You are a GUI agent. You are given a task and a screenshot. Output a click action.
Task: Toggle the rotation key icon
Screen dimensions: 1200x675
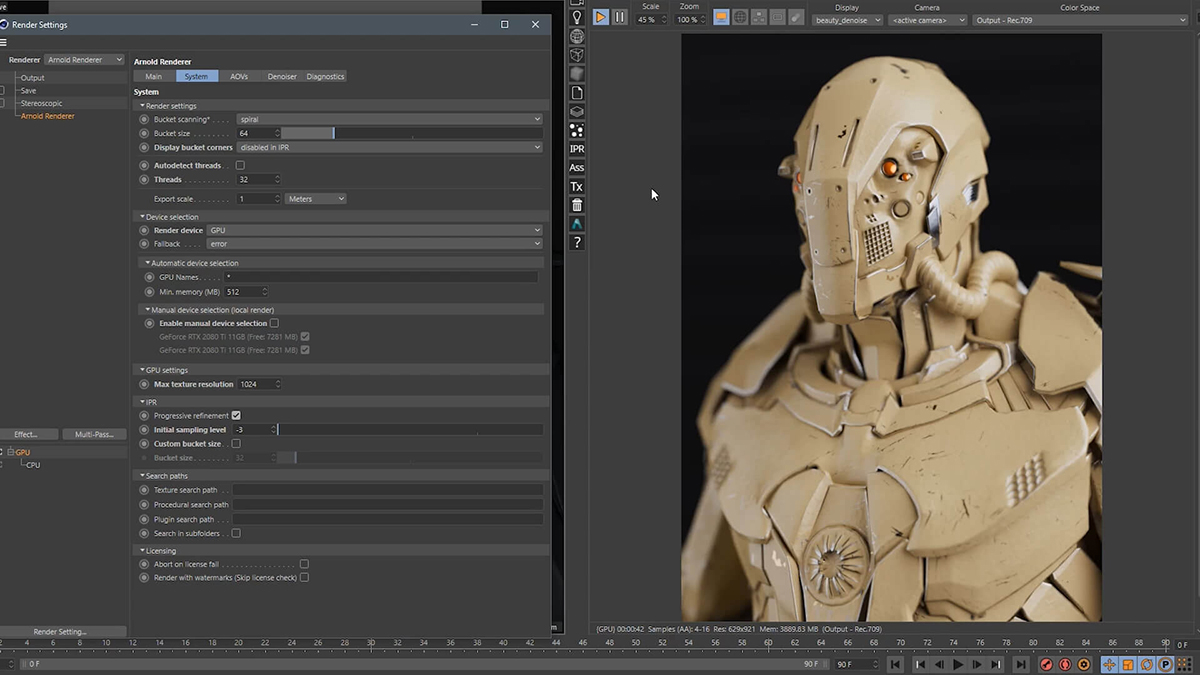tap(1147, 664)
